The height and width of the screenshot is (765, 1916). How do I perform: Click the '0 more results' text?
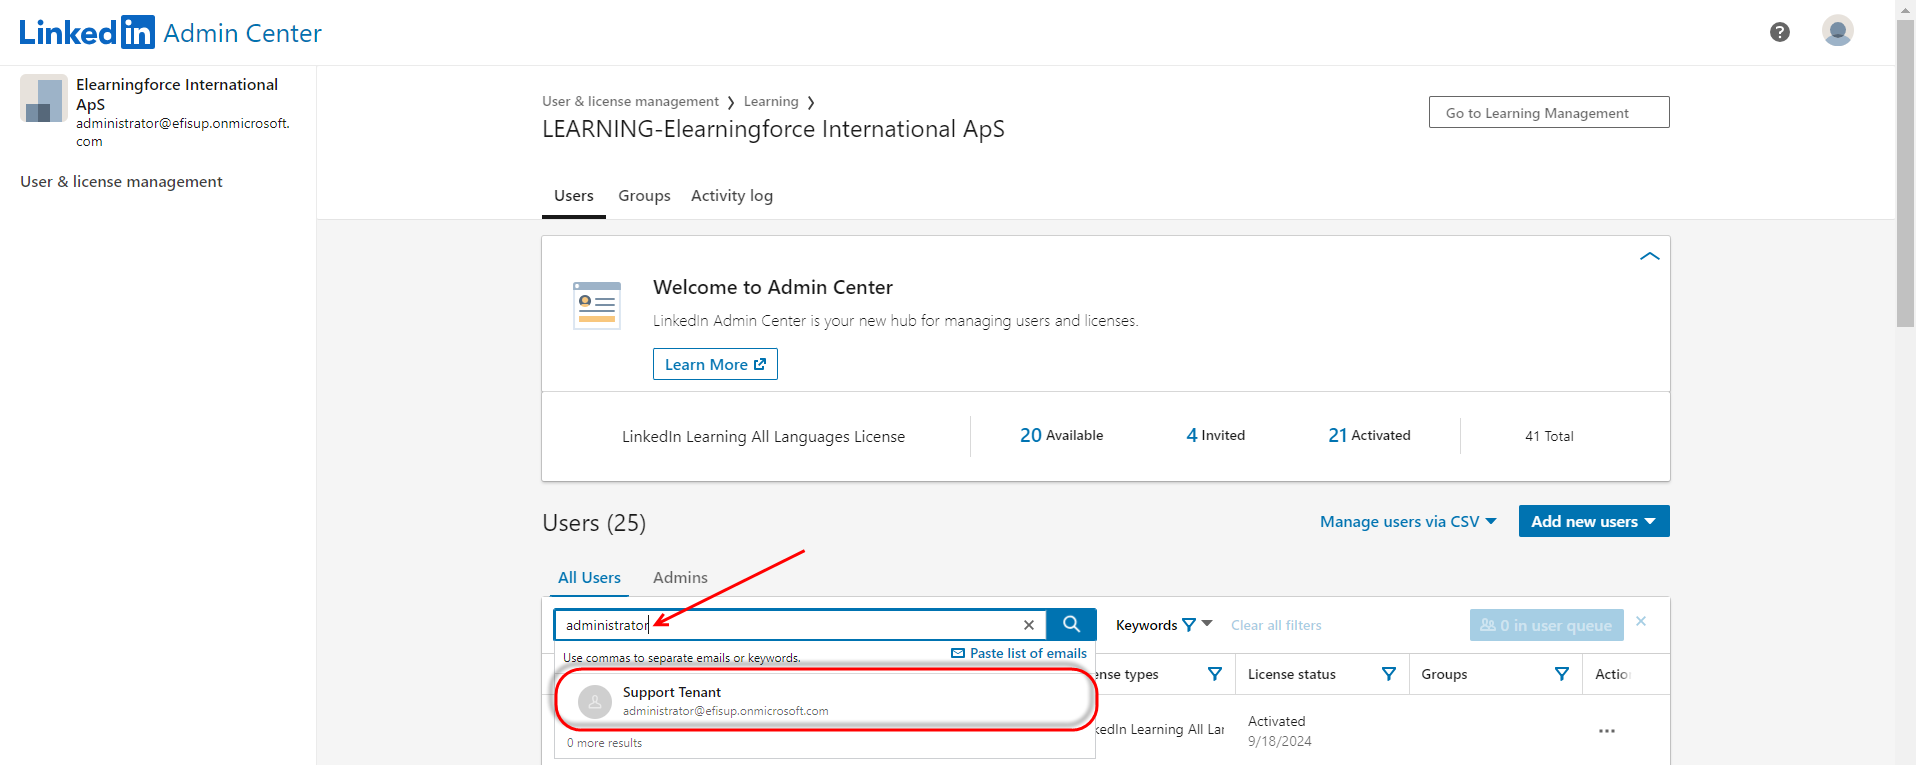tap(604, 743)
